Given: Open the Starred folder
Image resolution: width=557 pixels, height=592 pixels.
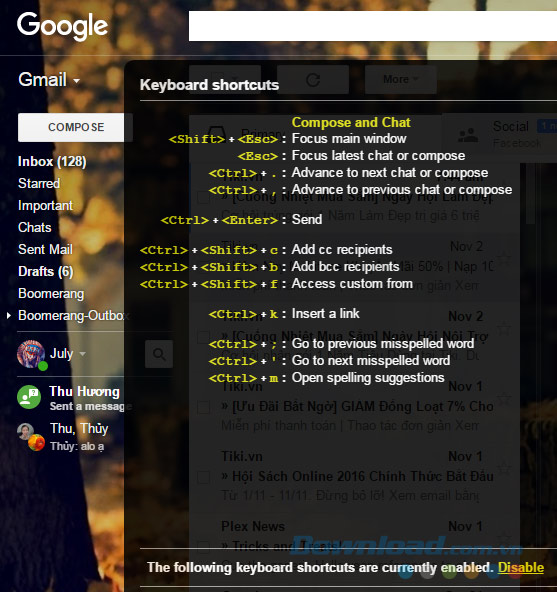Looking at the screenshot, I should 39,183.
